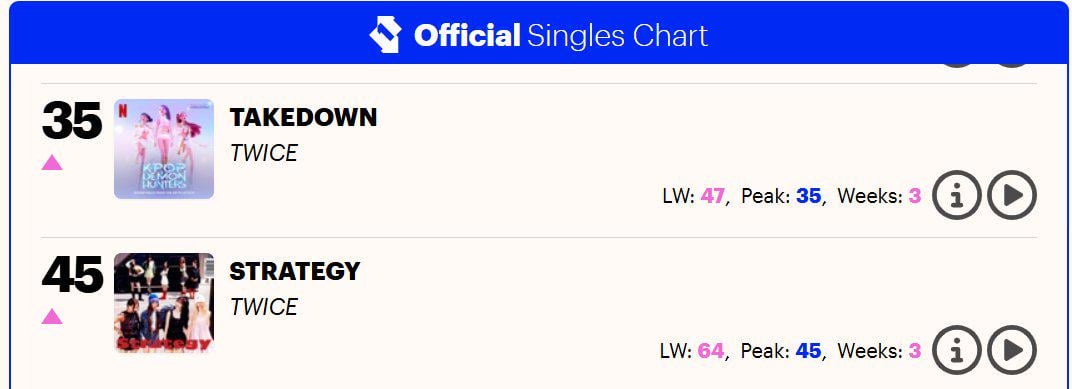Select TWICE artist name under STRATEGY
This screenshot has height=389, width=1072.
click(x=263, y=307)
